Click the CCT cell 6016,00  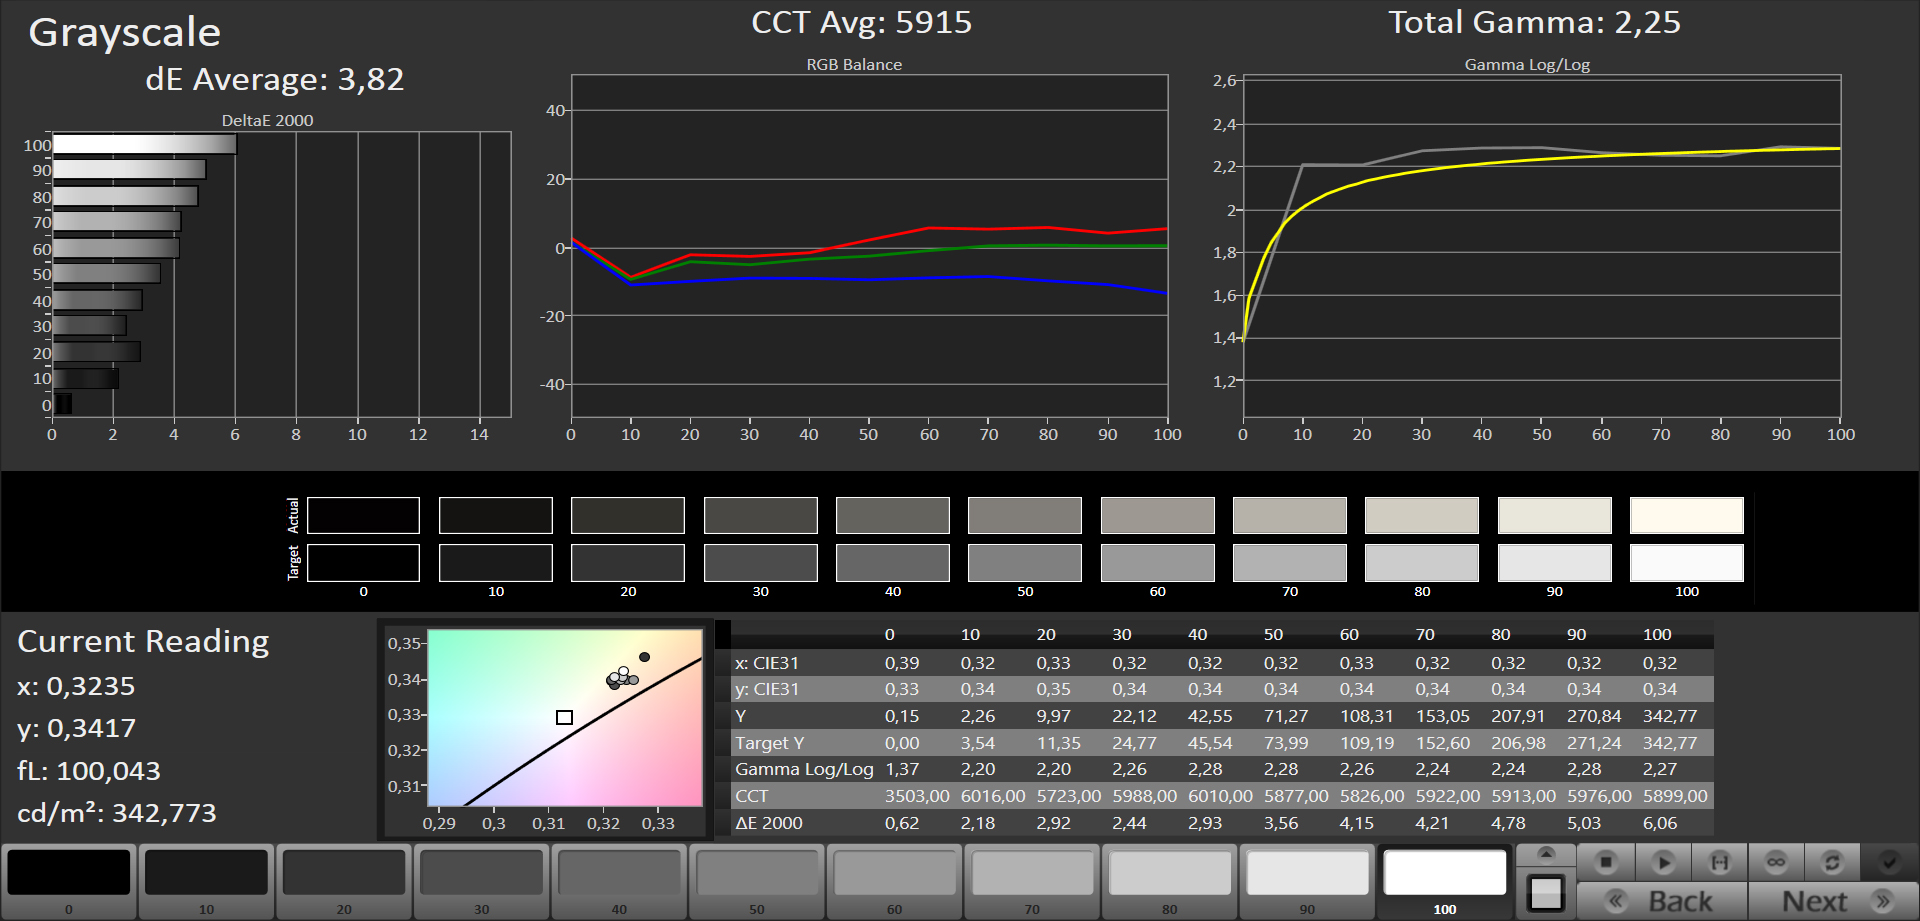(x=993, y=796)
